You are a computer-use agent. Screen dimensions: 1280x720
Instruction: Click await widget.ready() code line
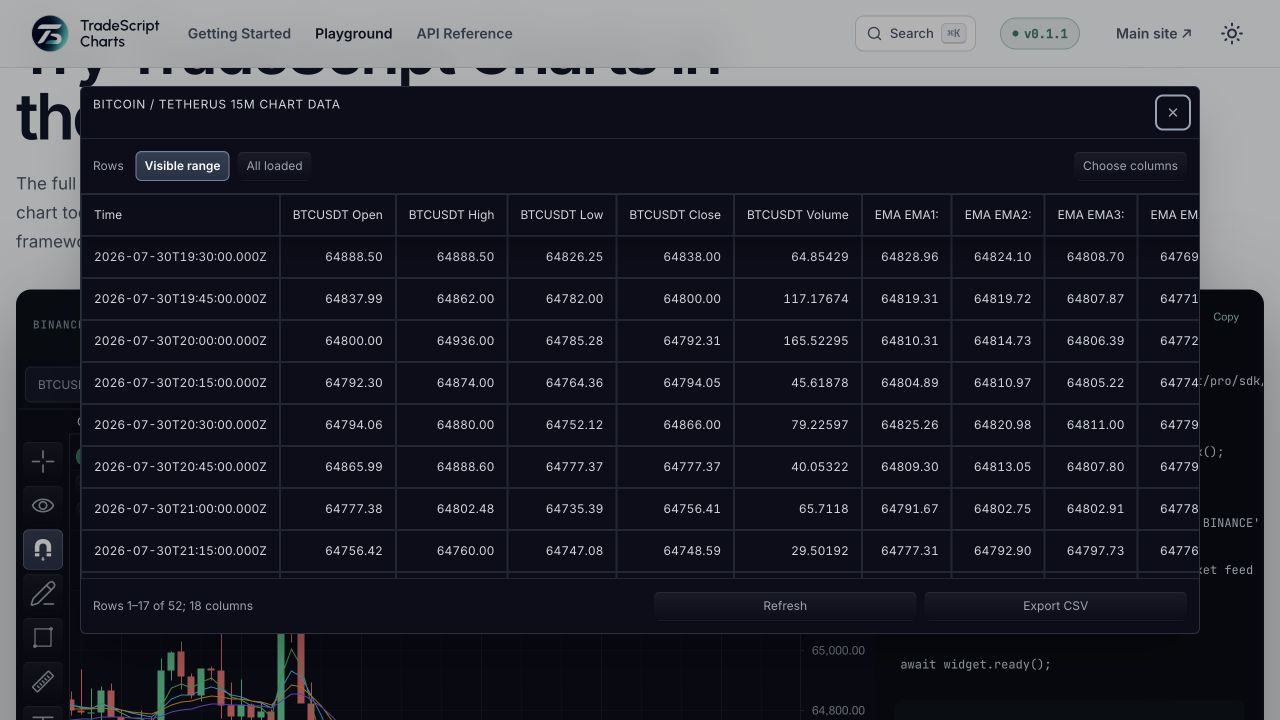pos(975,664)
